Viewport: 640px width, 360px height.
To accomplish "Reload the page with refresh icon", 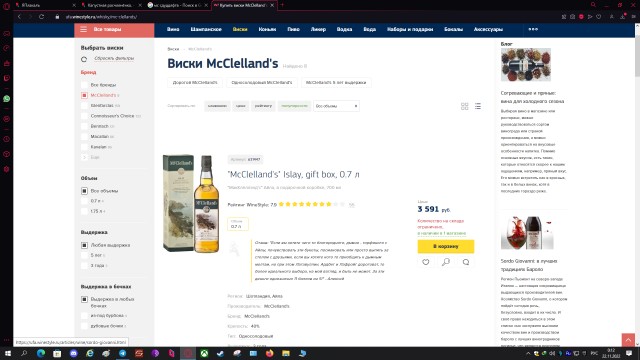I will pos(41,17).
